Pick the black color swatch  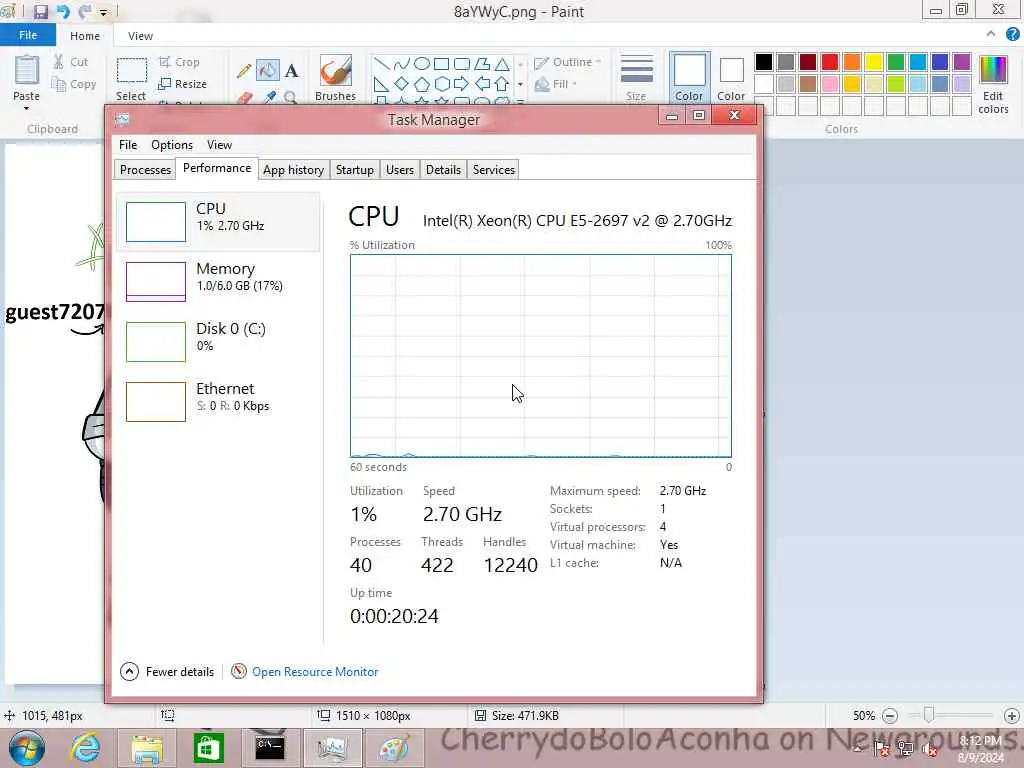tap(763, 62)
